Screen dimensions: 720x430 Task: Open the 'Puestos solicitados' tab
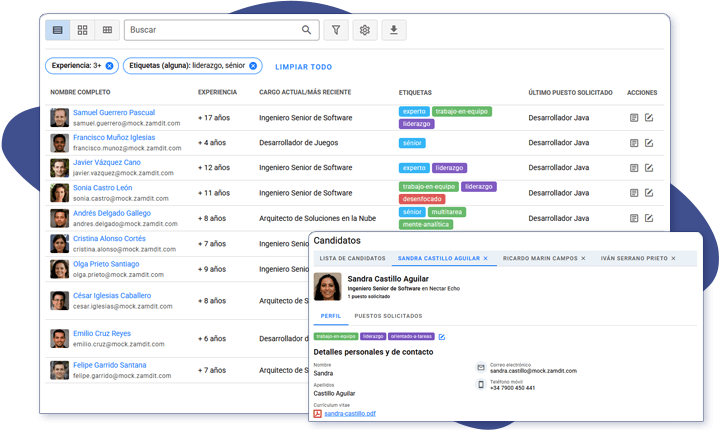point(388,315)
